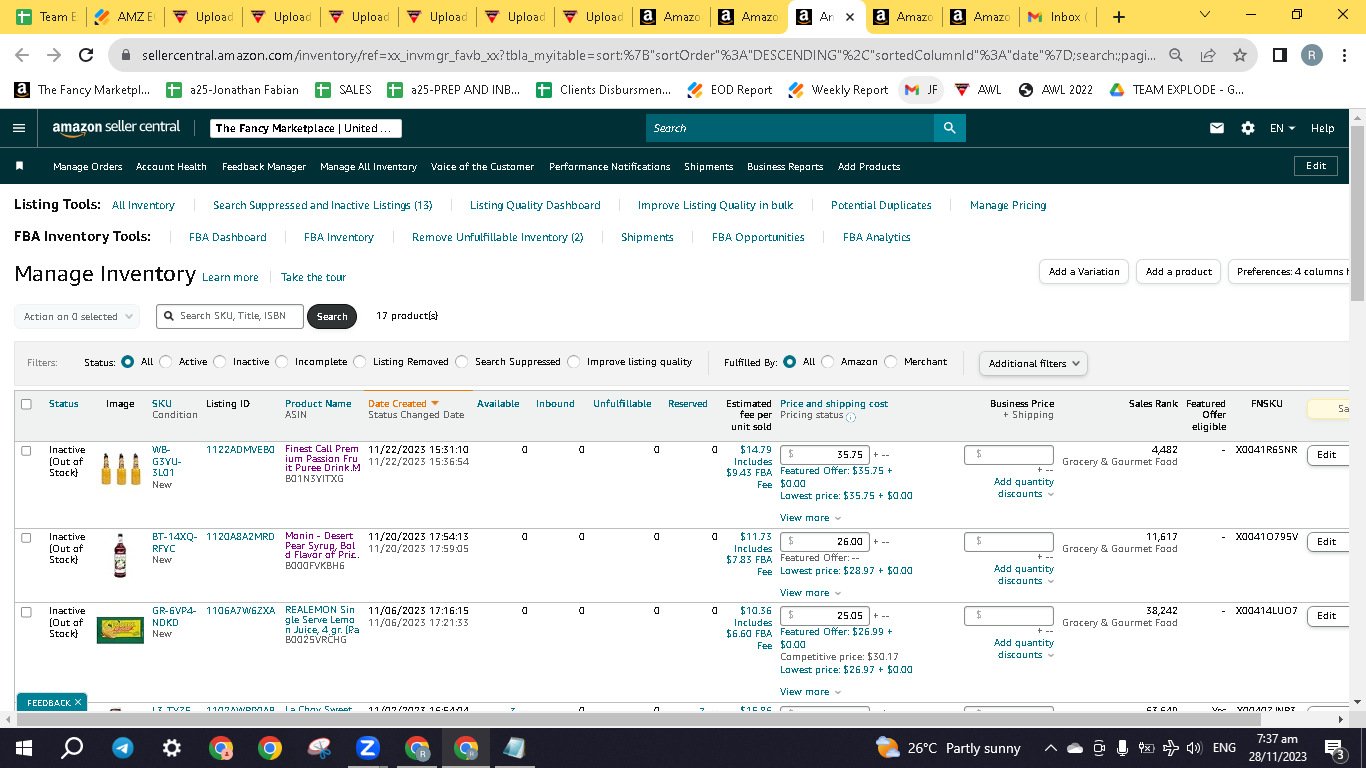
Task: Open the Seller Central mail messages icon
Action: pos(1217,128)
